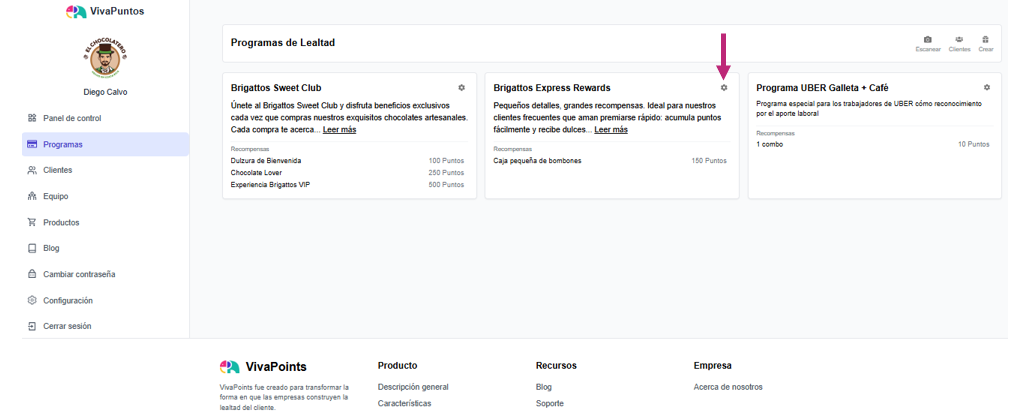
Task: Click the Programas de Lealtad heading
Action: point(283,43)
